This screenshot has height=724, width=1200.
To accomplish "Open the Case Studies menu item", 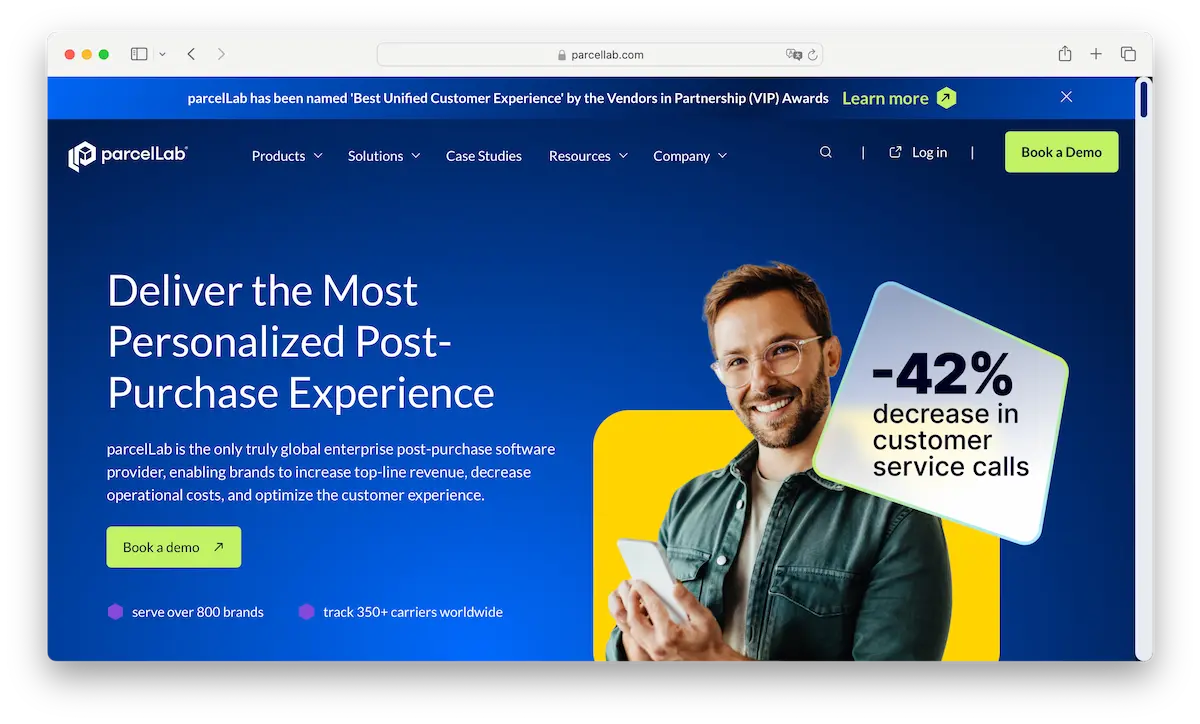I will pyautogui.click(x=484, y=156).
